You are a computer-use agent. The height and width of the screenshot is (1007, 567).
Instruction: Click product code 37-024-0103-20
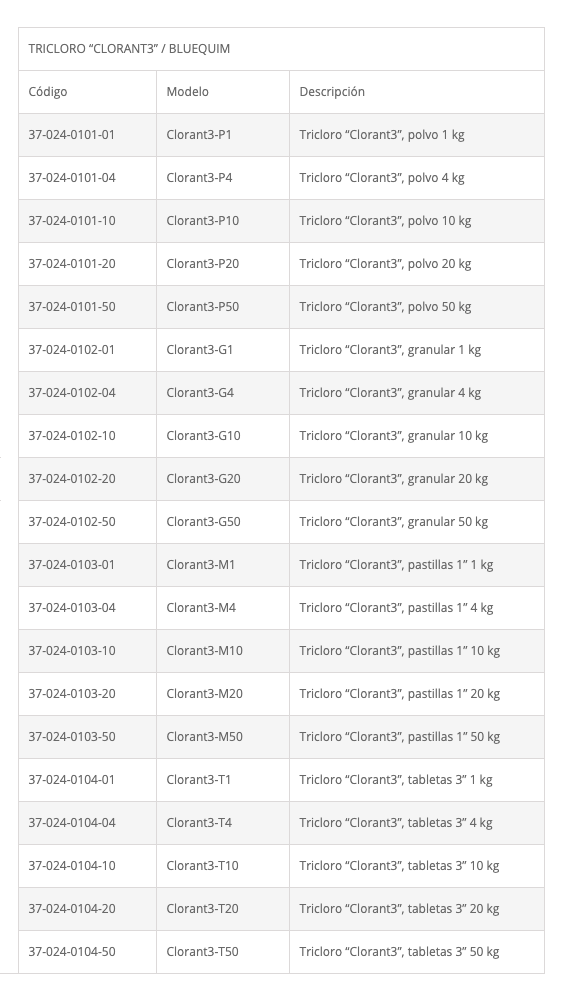[x=72, y=694]
